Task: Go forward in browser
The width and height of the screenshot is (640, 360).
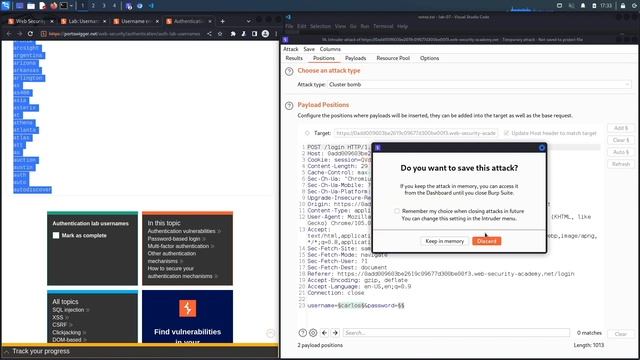Action: (19, 34)
